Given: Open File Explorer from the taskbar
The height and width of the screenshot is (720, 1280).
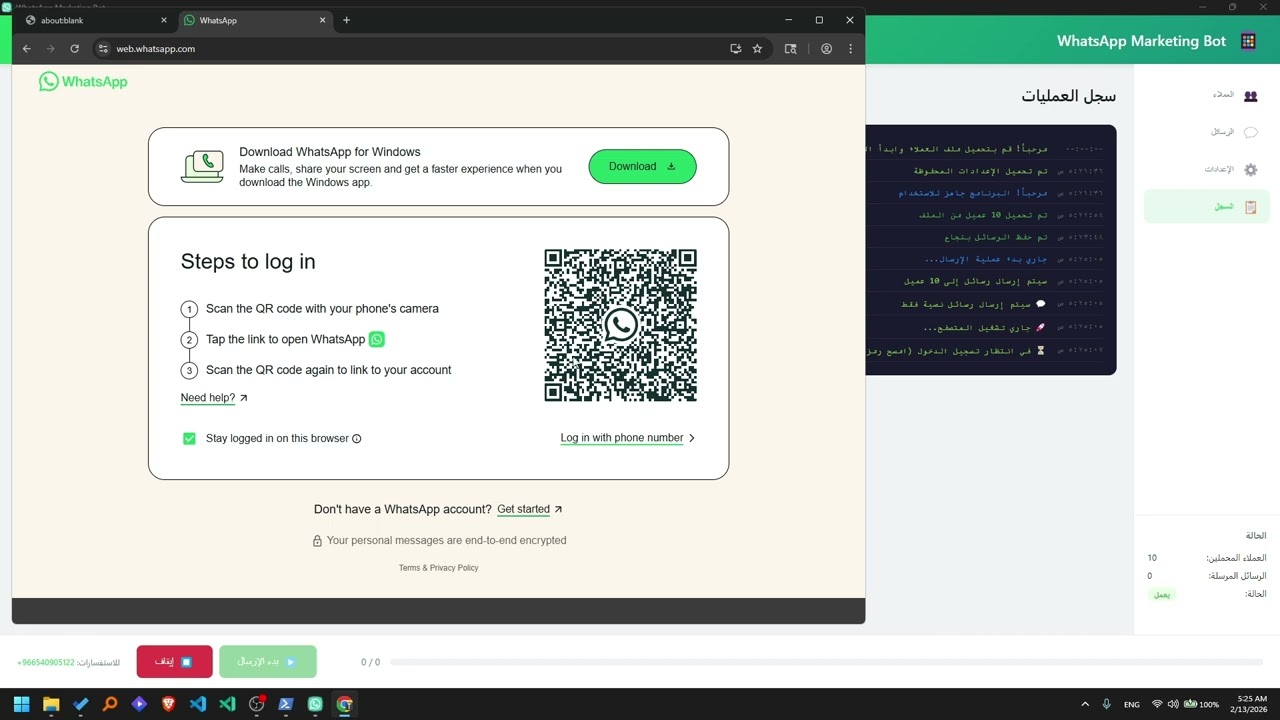Looking at the screenshot, I should click(x=51, y=704).
